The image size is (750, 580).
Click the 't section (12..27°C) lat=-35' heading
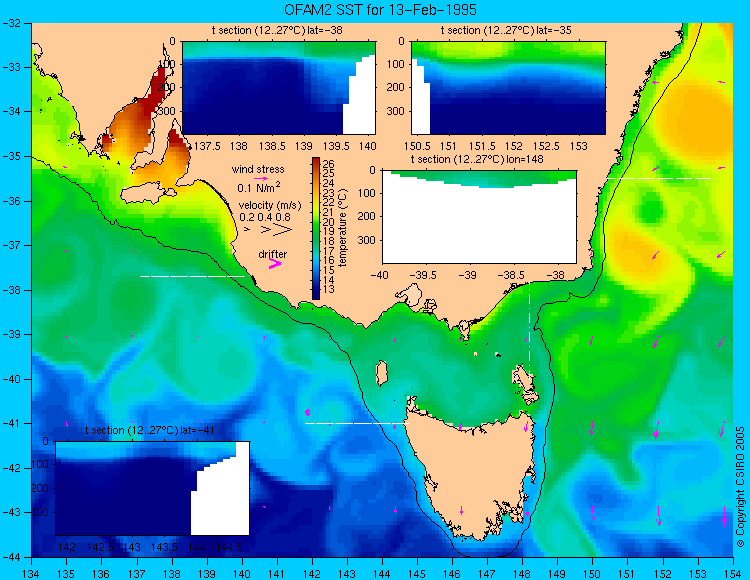tap(506, 31)
